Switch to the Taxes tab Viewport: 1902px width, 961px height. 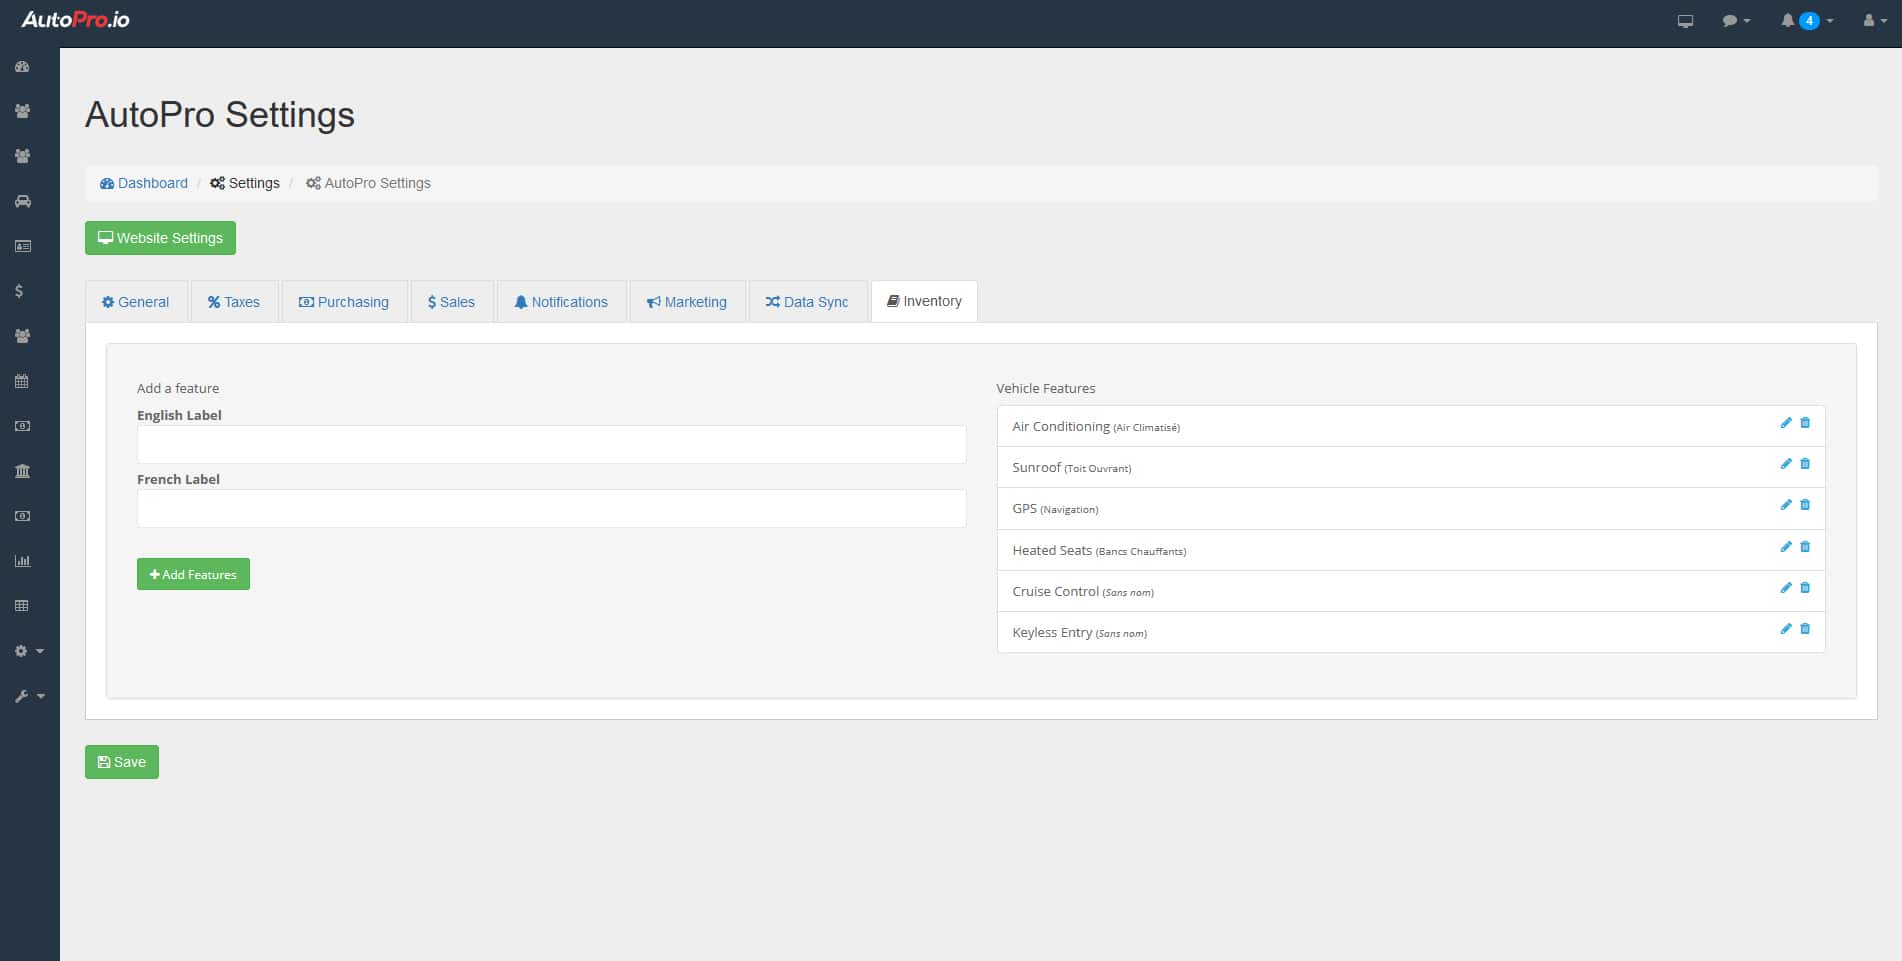234,302
